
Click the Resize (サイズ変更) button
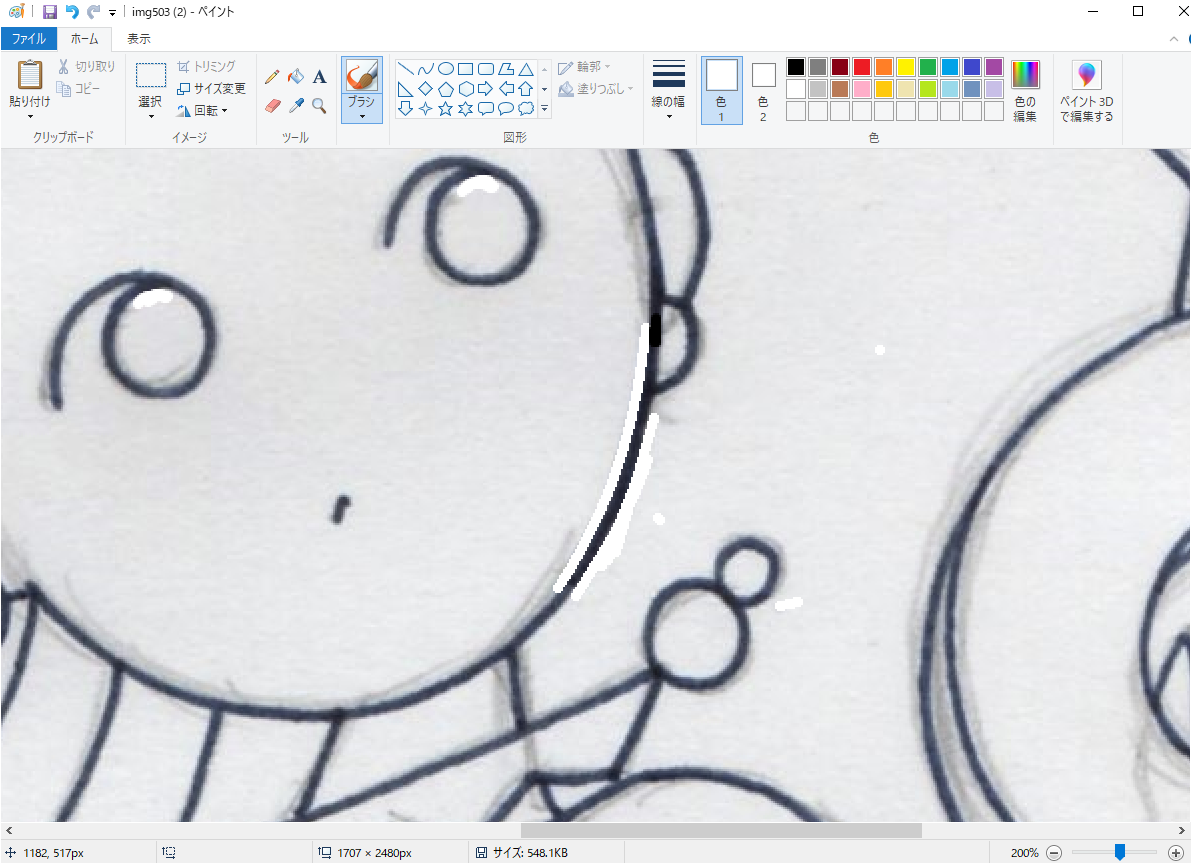[x=211, y=89]
